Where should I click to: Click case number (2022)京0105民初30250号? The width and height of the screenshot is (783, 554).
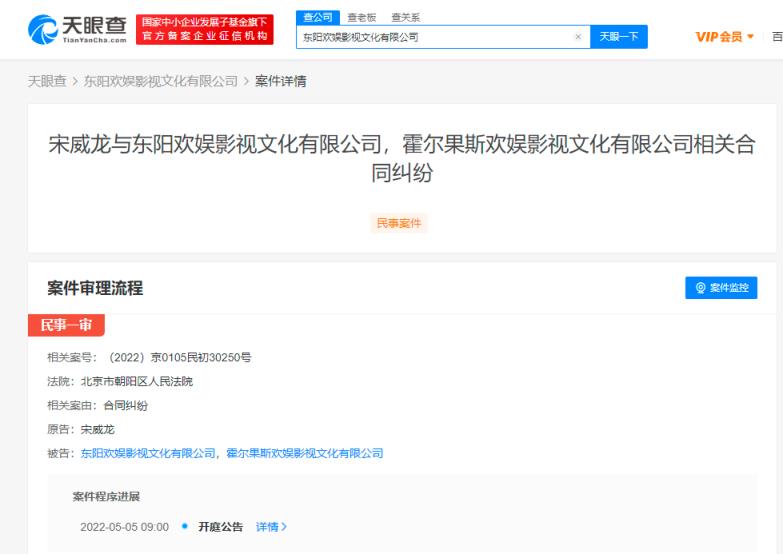click(180, 357)
